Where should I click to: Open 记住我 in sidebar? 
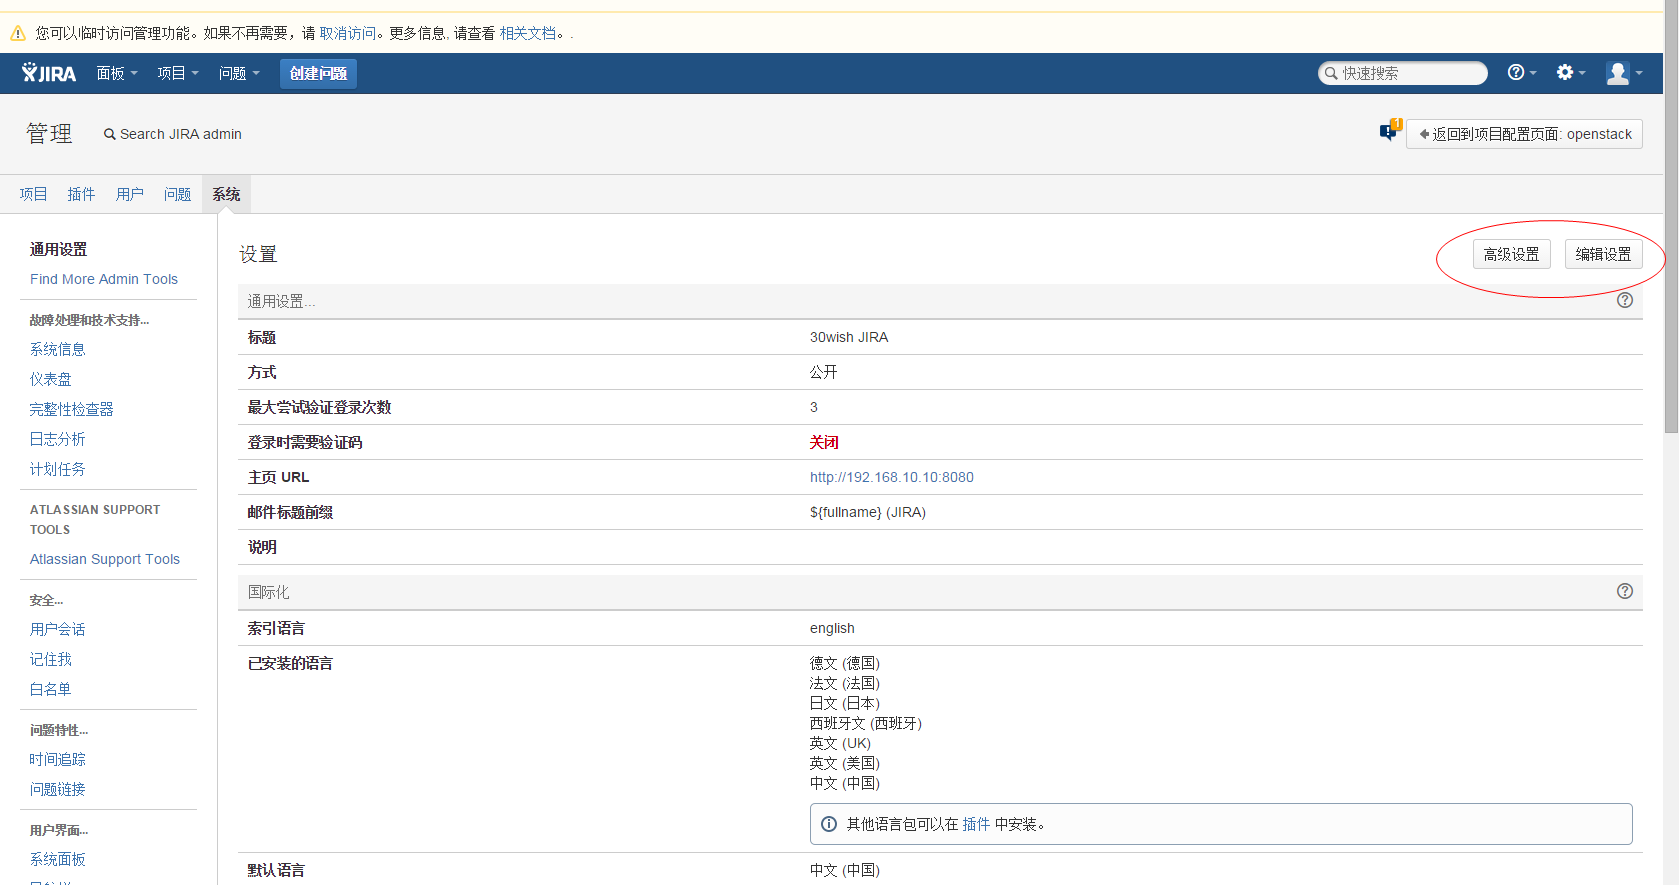coord(51,659)
